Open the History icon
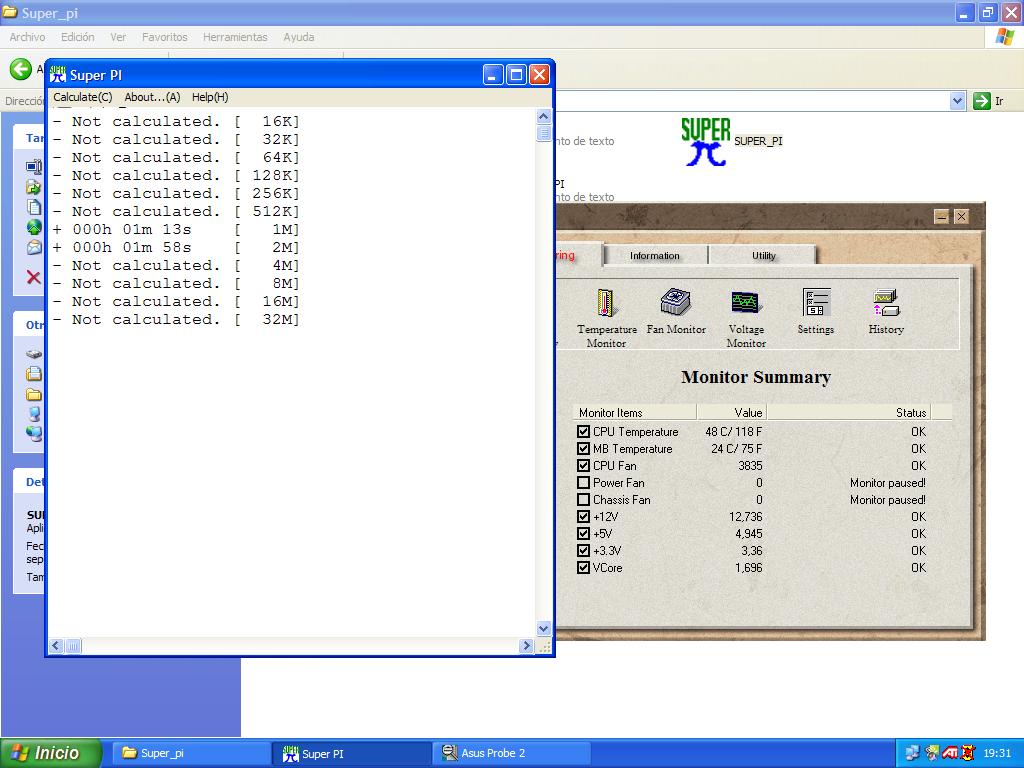The height and width of the screenshot is (768, 1024). tap(886, 304)
